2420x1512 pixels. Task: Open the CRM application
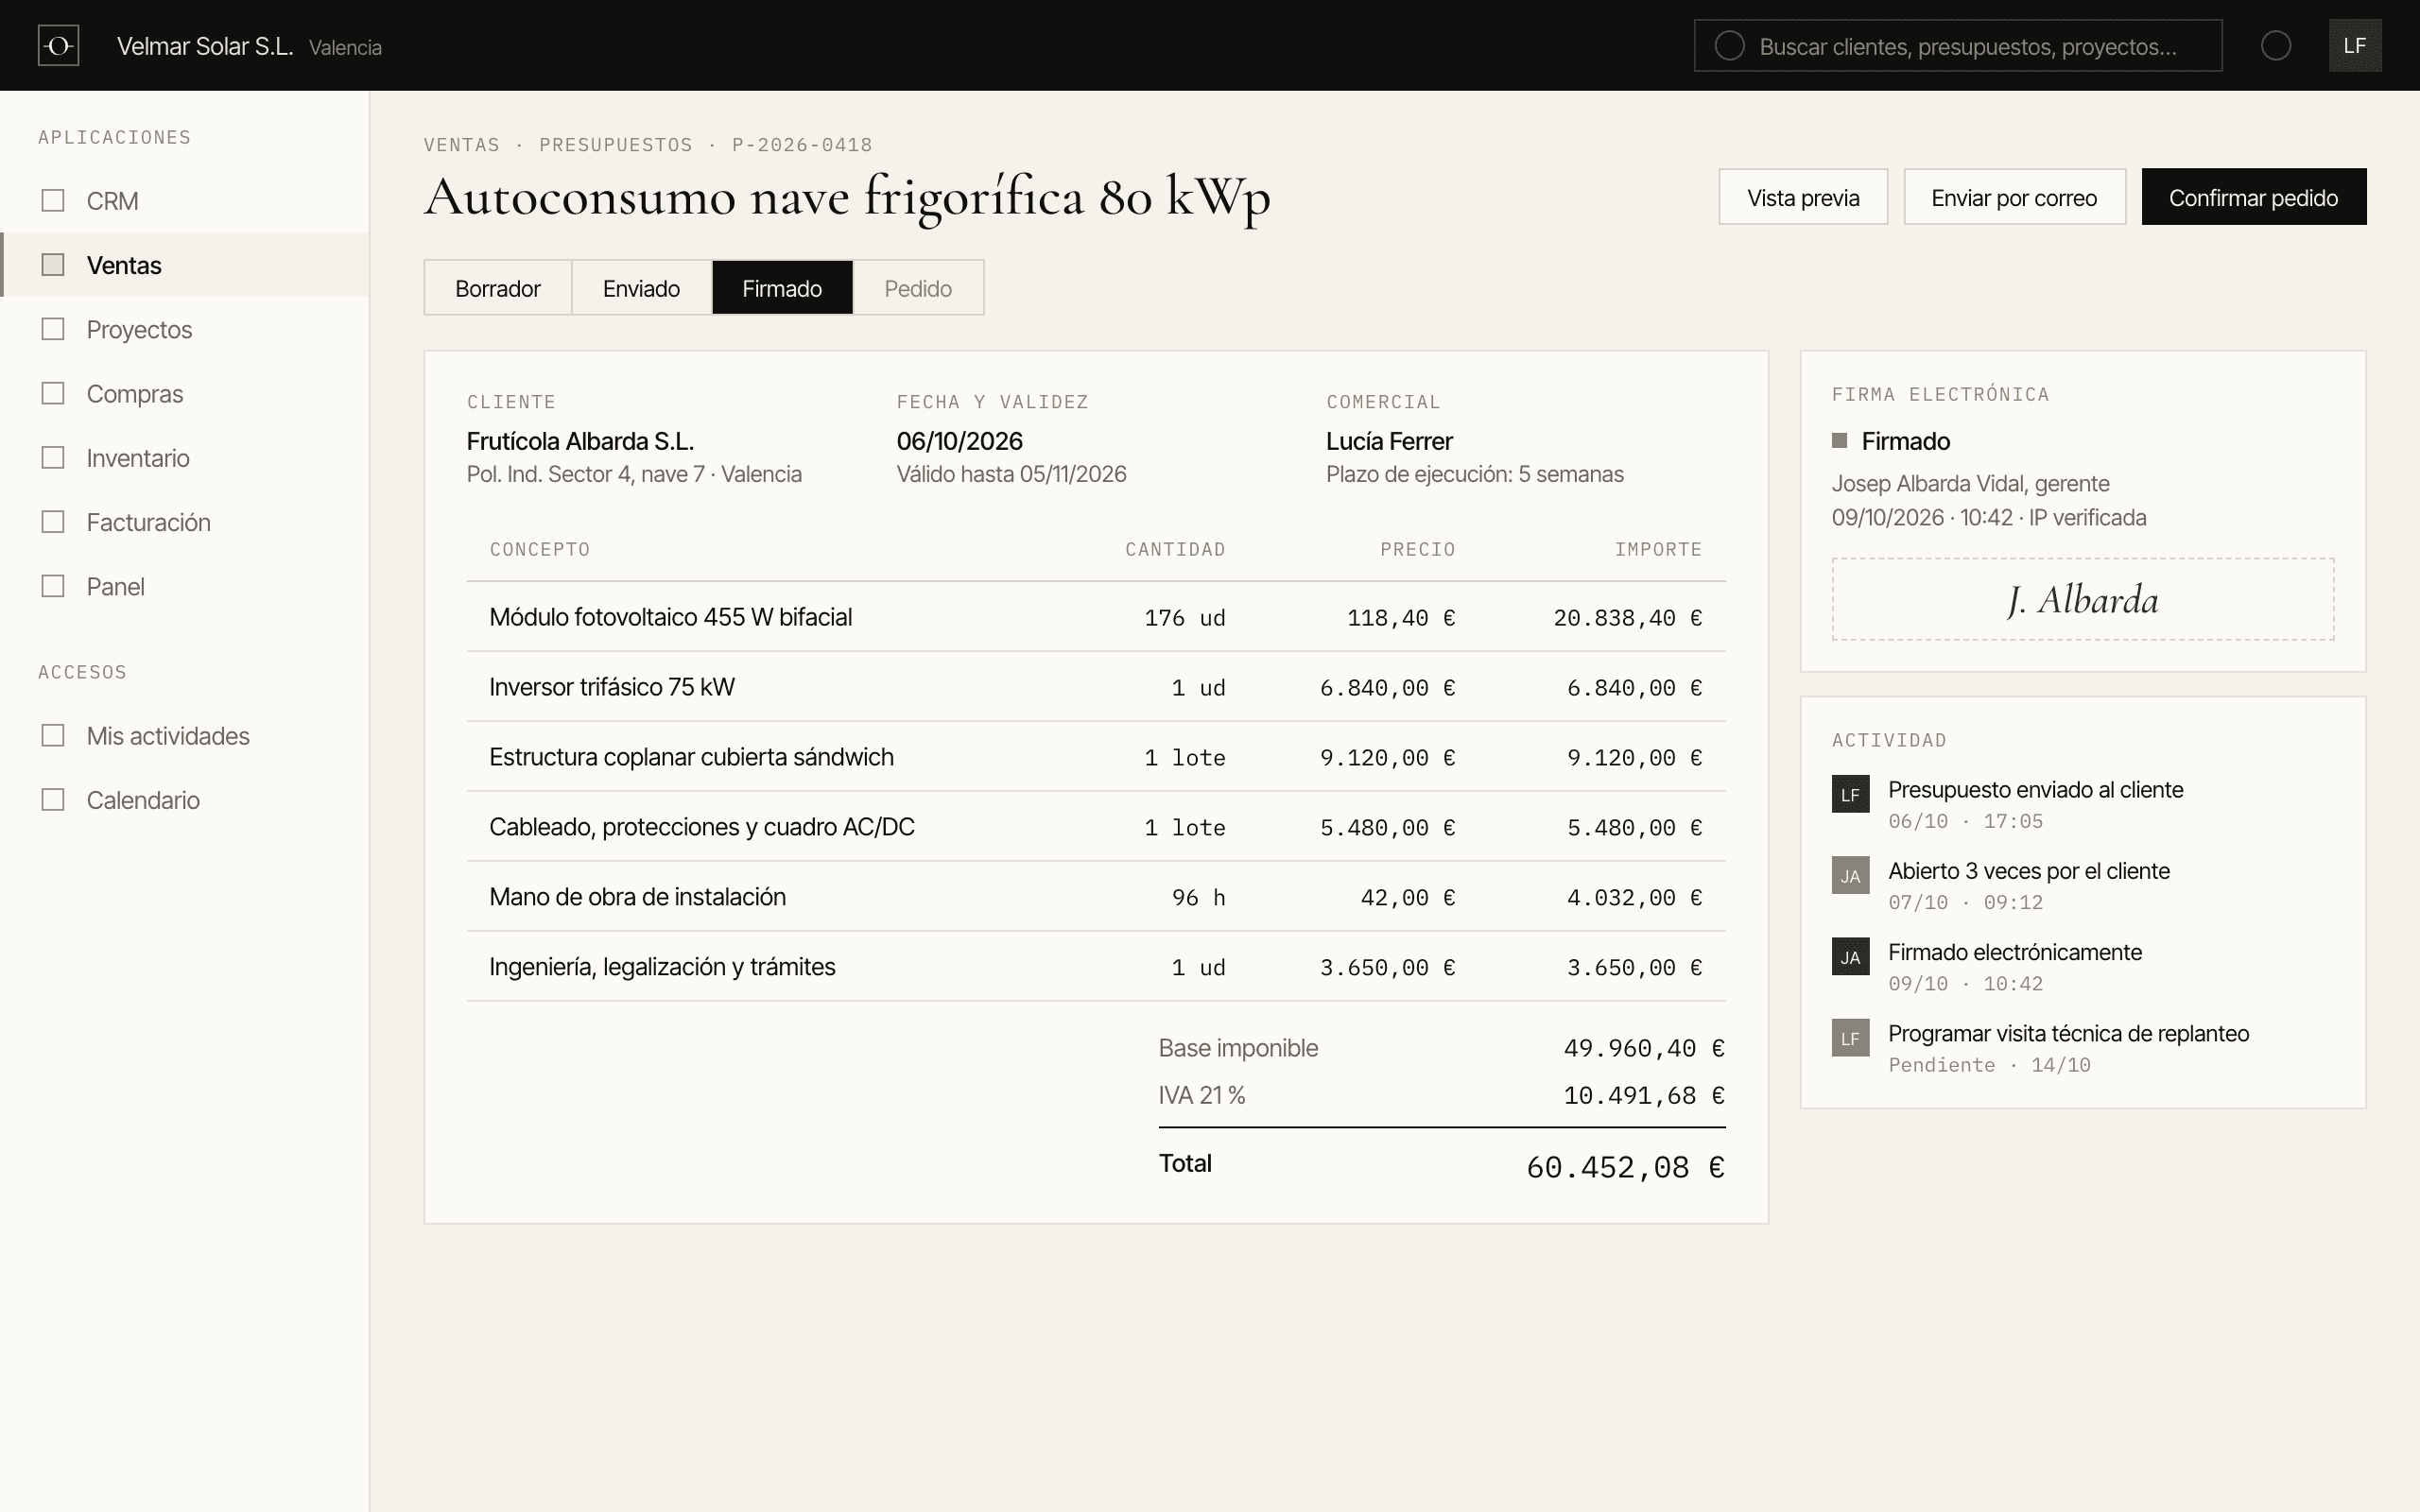point(184,201)
